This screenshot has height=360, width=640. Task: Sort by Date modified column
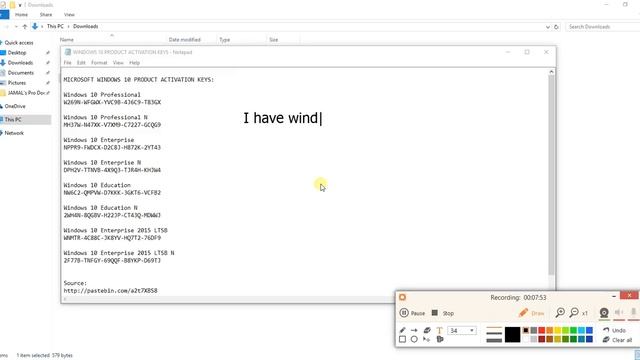click(x=184, y=40)
